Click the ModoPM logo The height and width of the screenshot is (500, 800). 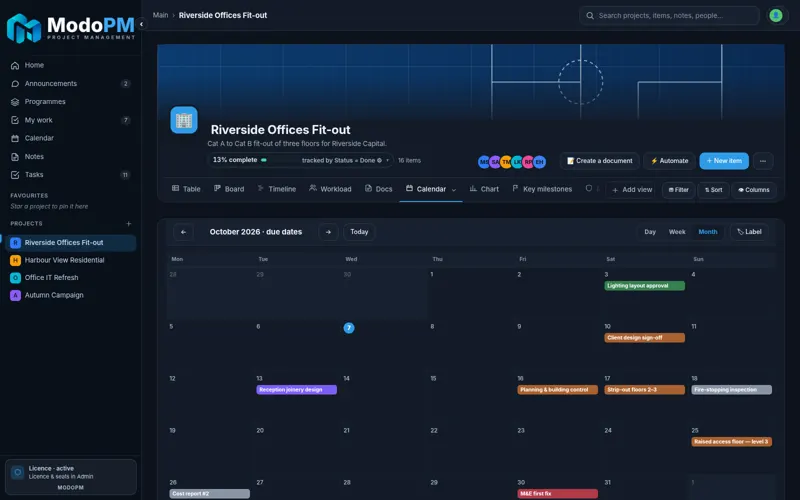[x=70, y=28]
